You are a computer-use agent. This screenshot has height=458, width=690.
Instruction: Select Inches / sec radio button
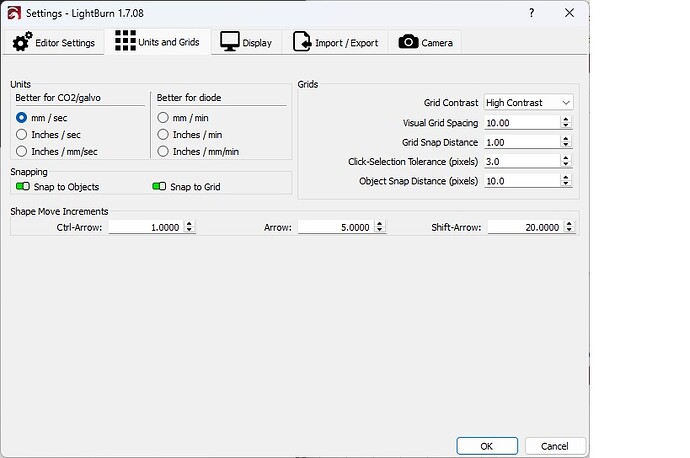pyautogui.click(x=22, y=134)
